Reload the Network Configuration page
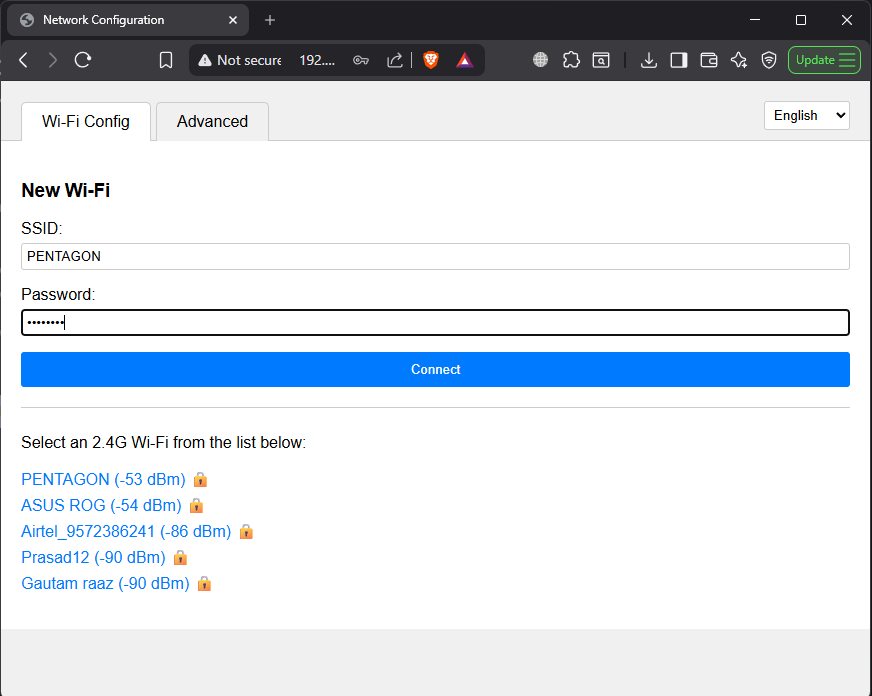This screenshot has width=872, height=696. pyautogui.click(x=83, y=60)
